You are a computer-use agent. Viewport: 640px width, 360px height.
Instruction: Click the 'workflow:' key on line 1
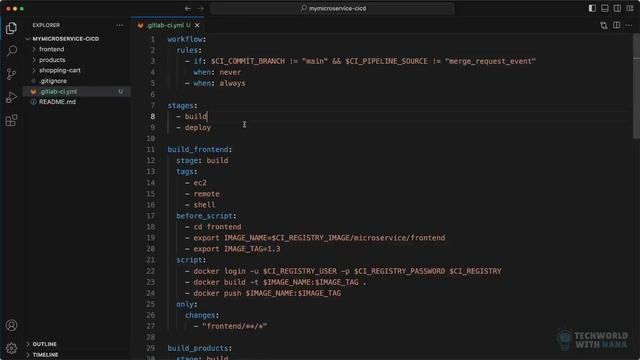click(x=187, y=39)
